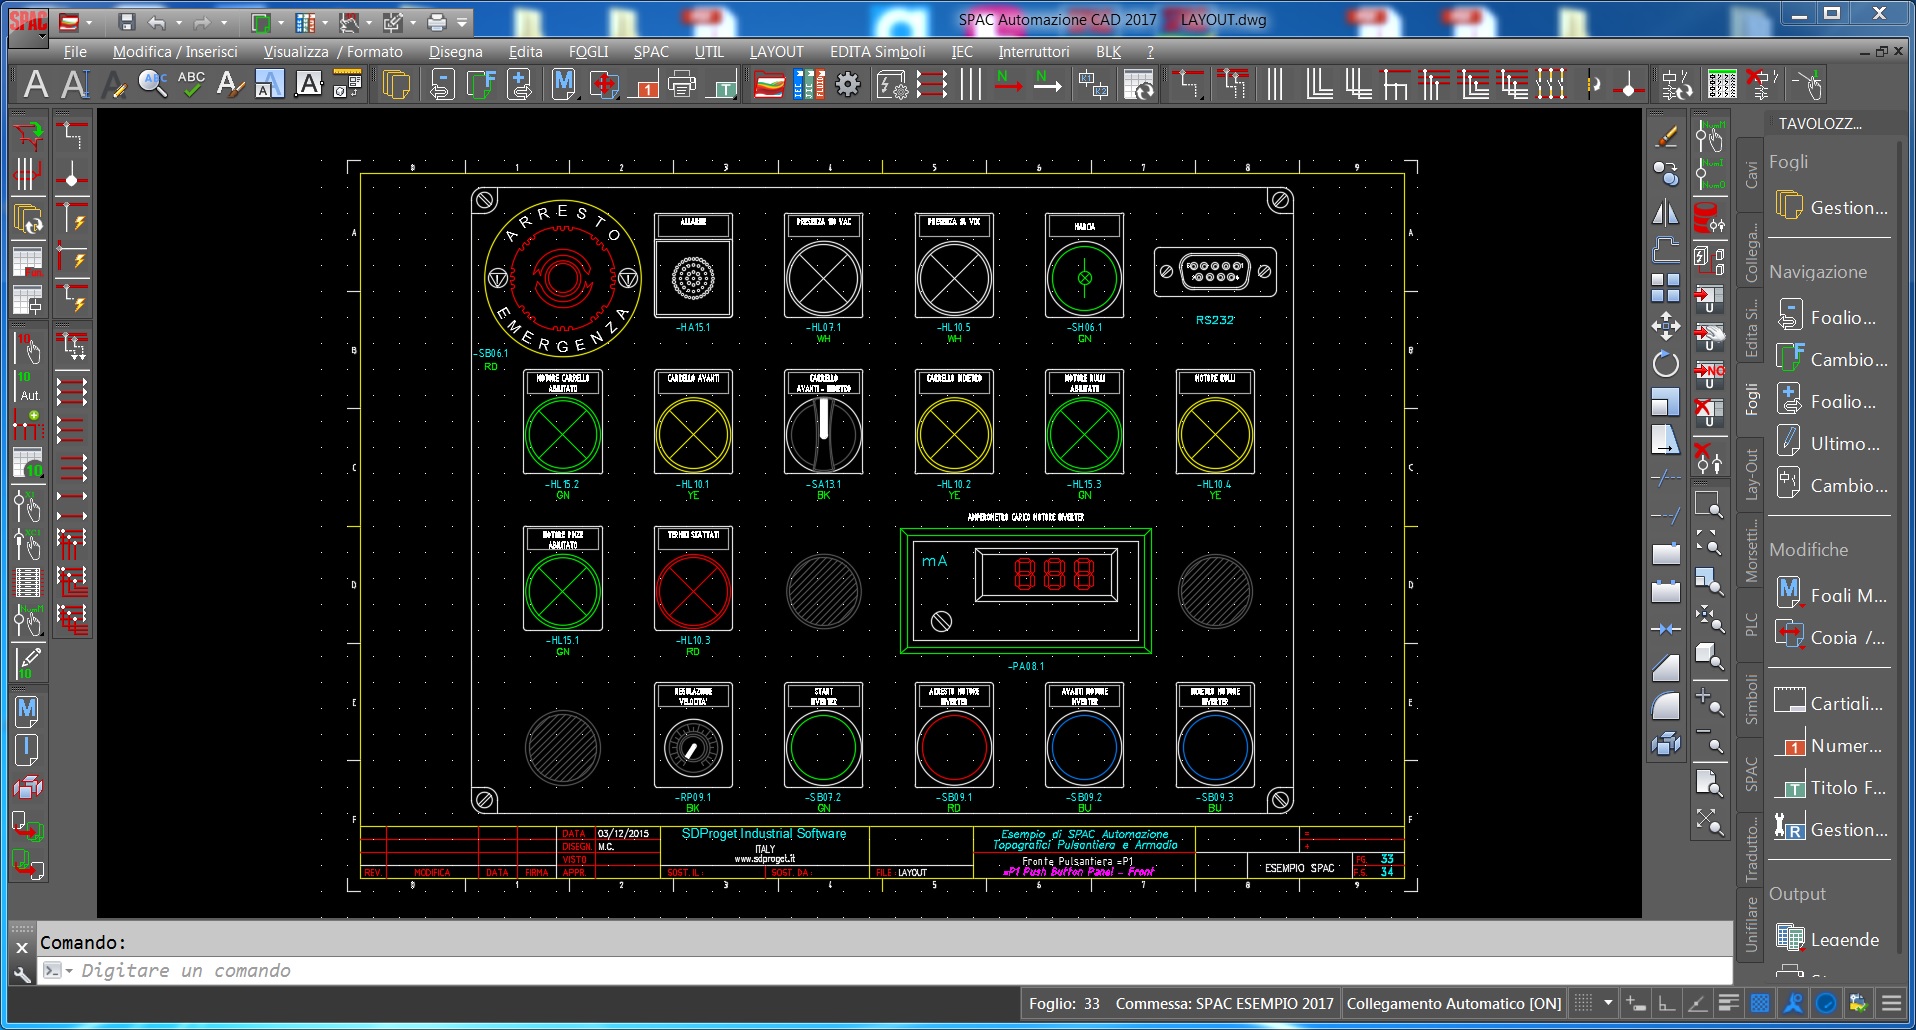Click the three vertical wires icon

tap(970, 84)
